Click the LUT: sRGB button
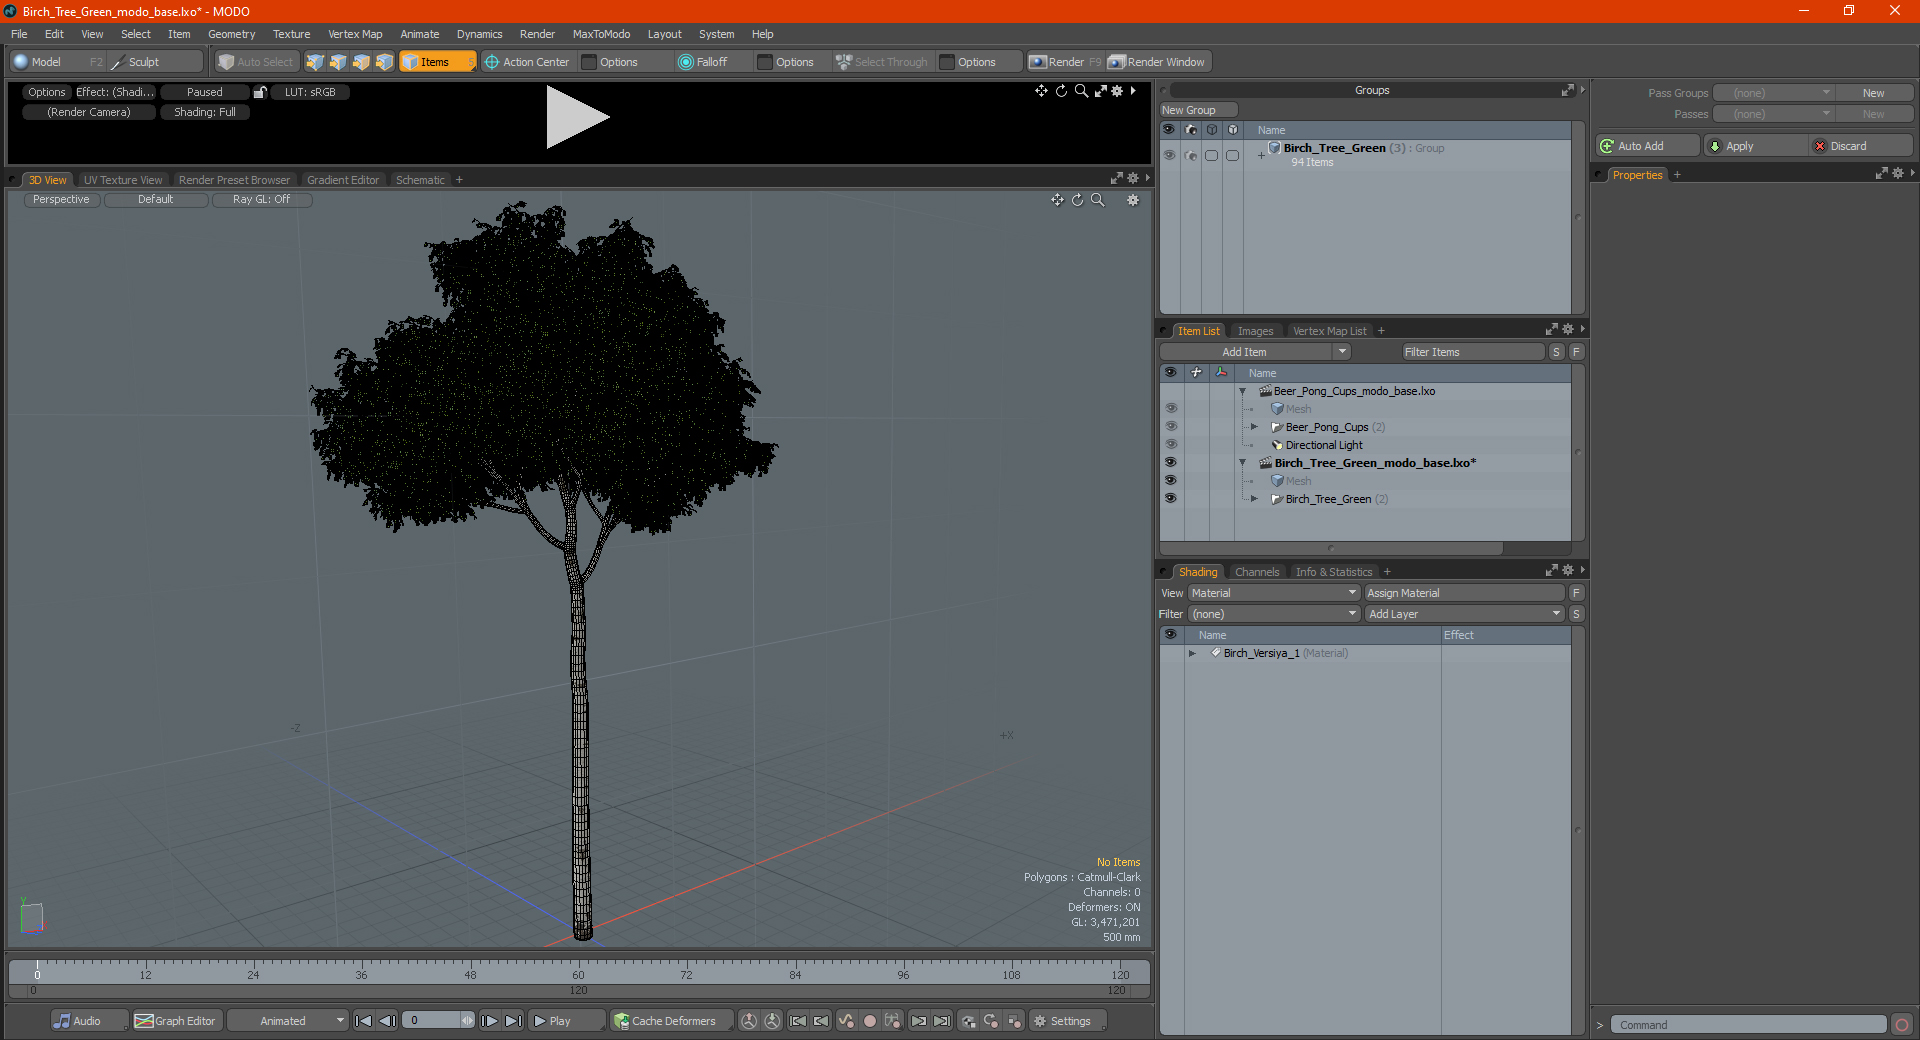Image resolution: width=1920 pixels, height=1040 pixels. pyautogui.click(x=310, y=92)
